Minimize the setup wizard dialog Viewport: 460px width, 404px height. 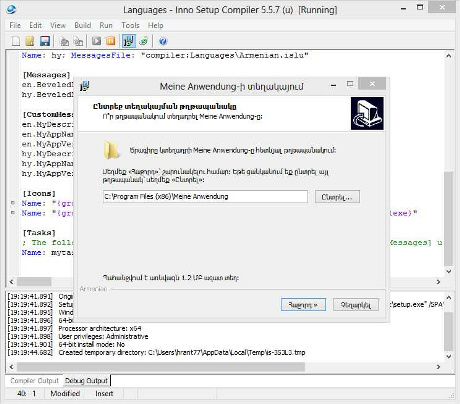click(x=333, y=85)
